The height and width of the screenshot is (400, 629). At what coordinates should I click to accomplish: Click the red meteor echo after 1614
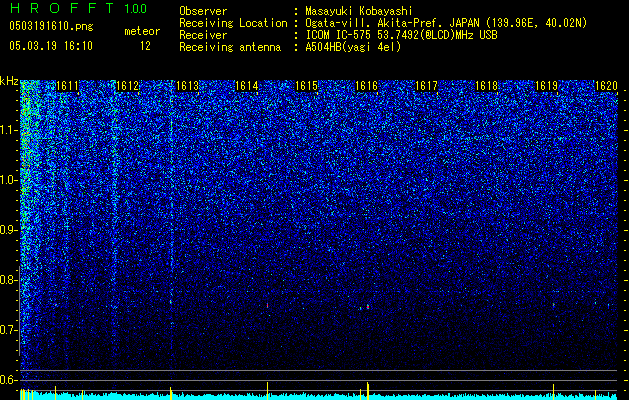(267, 305)
